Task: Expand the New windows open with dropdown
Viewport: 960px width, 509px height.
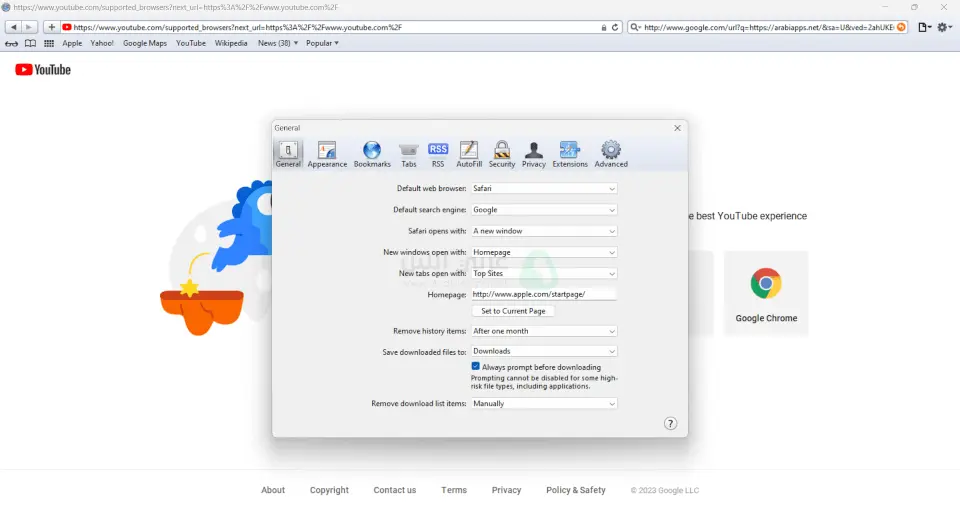Action: tap(544, 252)
